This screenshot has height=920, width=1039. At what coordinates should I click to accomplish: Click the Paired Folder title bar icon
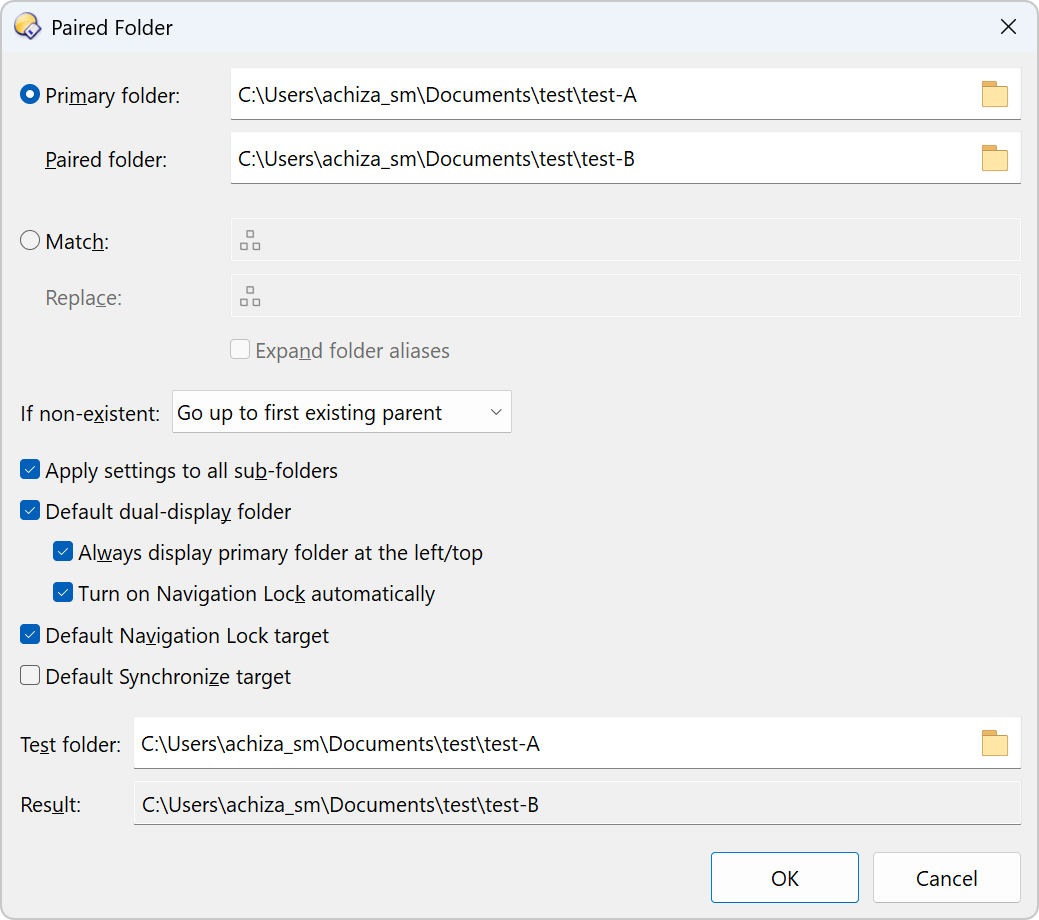point(27,27)
